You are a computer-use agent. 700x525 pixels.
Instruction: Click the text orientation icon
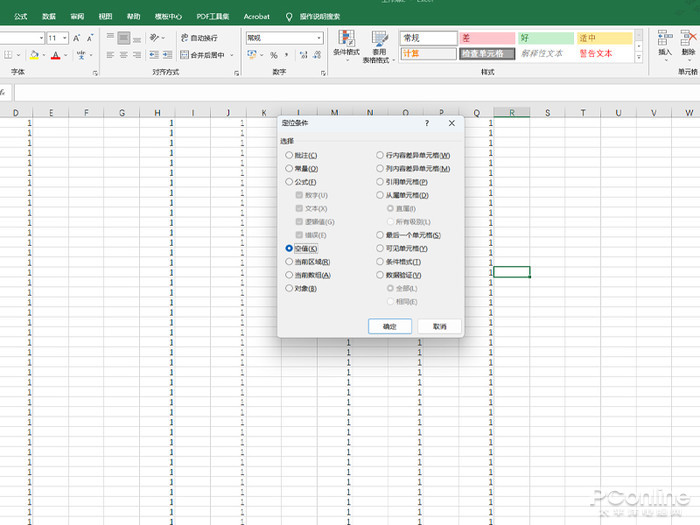coord(154,38)
